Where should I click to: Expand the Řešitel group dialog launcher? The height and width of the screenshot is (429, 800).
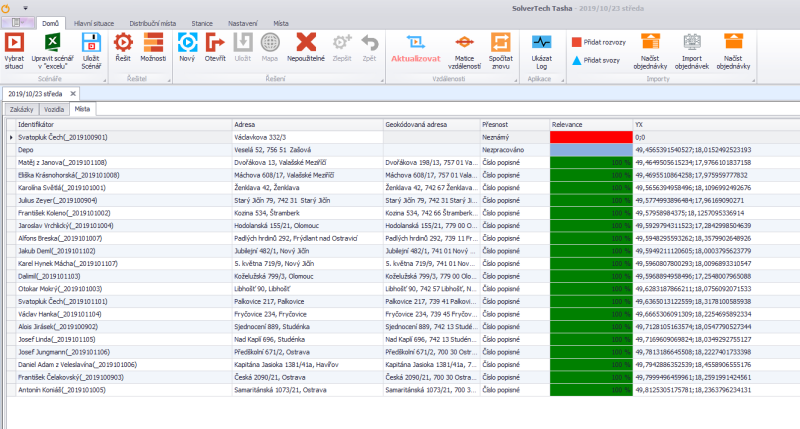pos(169,80)
